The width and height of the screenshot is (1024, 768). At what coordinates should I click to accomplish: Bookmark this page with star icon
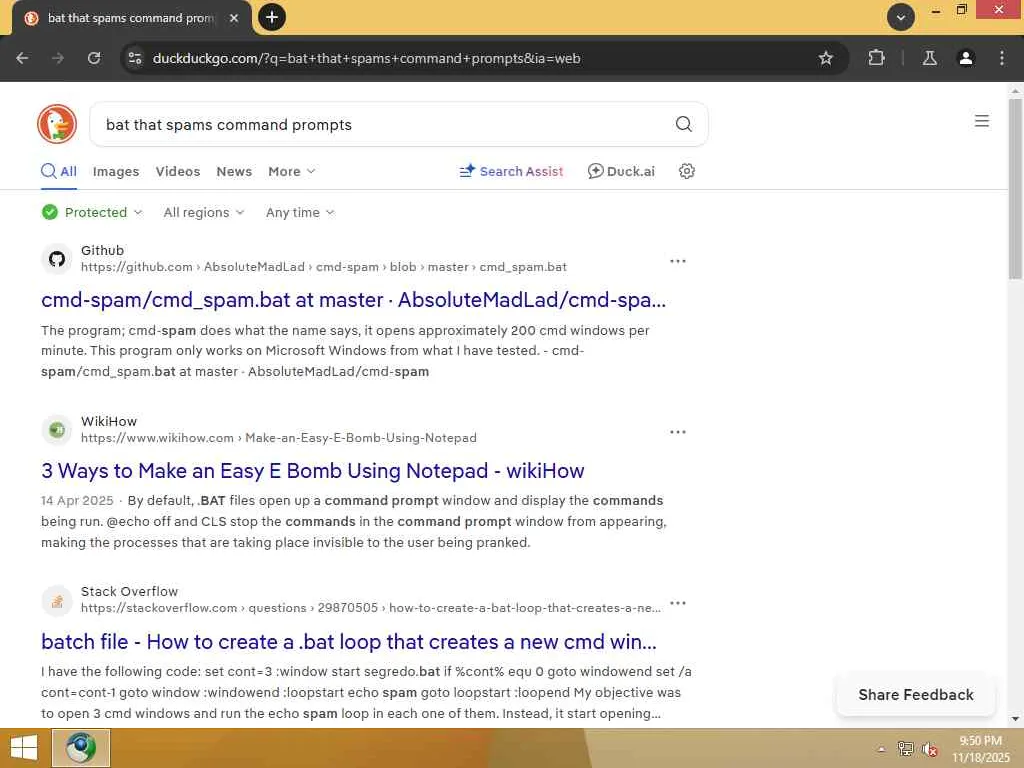click(x=825, y=58)
